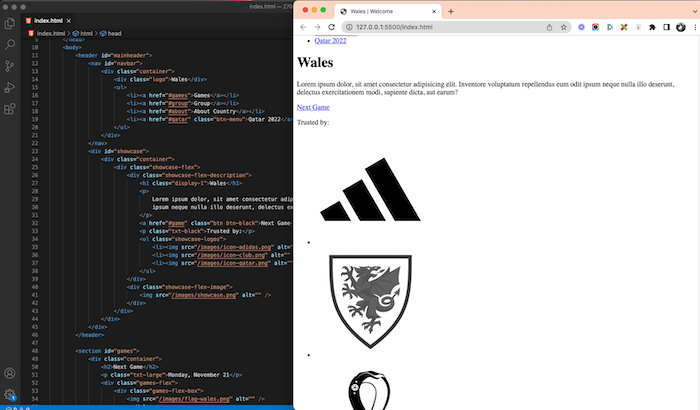
Task: Click the Wales heading on the page
Action: pos(315,62)
